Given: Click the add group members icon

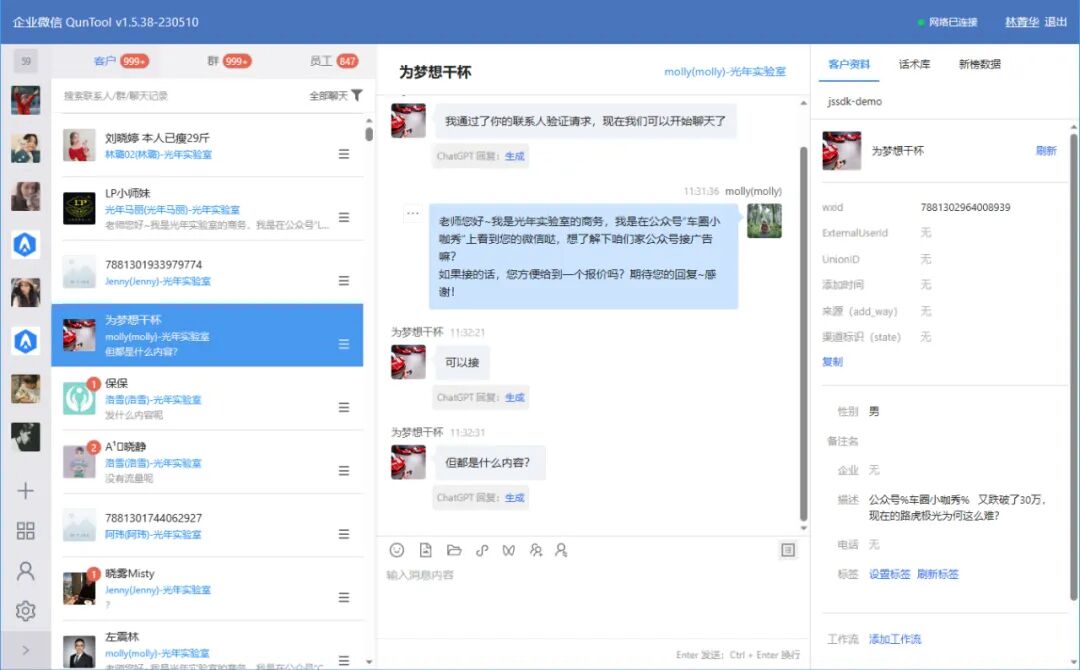Looking at the screenshot, I should point(536,550).
